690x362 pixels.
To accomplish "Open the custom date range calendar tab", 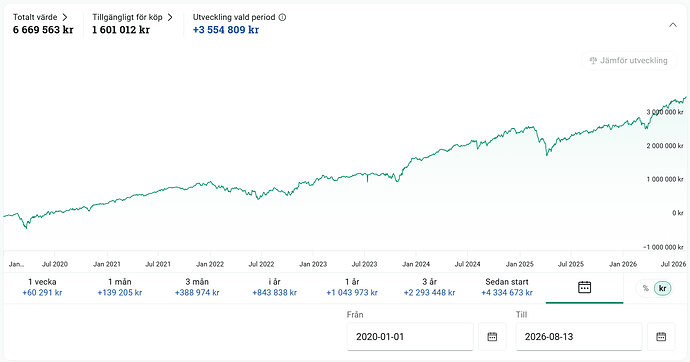I will (x=584, y=288).
